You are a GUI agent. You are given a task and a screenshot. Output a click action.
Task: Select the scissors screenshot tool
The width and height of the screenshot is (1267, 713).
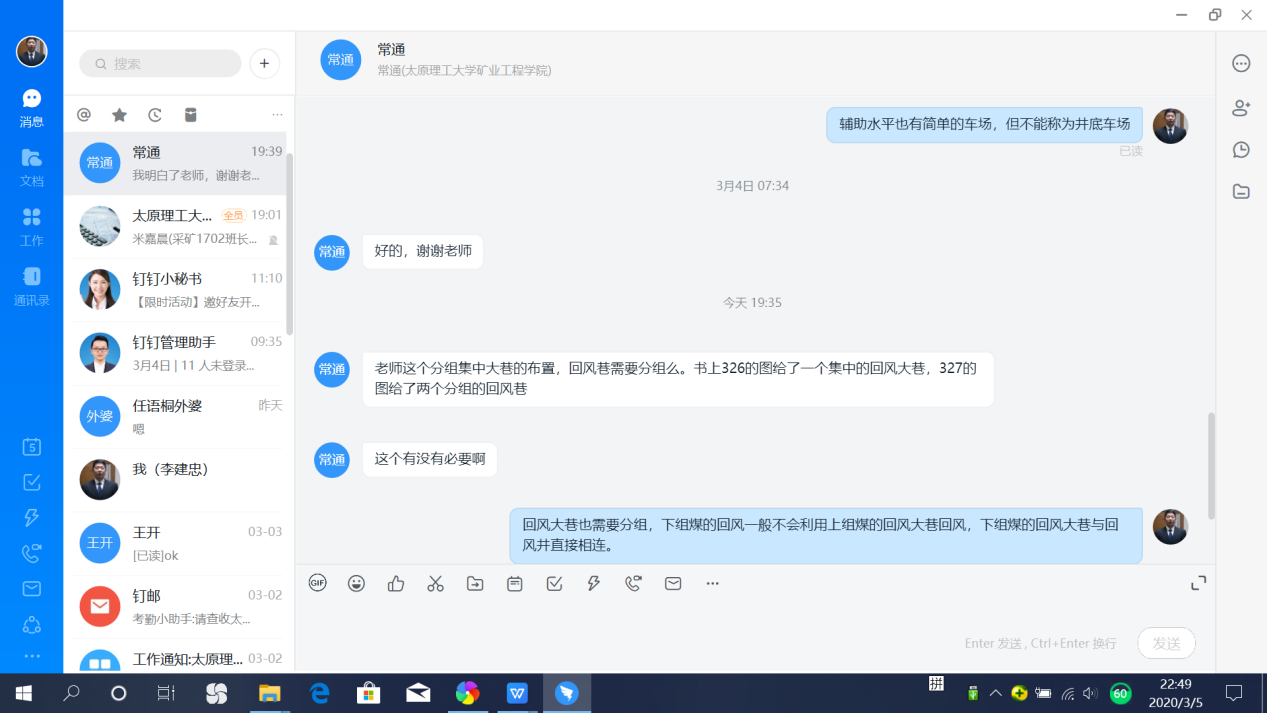(x=435, y=583)
